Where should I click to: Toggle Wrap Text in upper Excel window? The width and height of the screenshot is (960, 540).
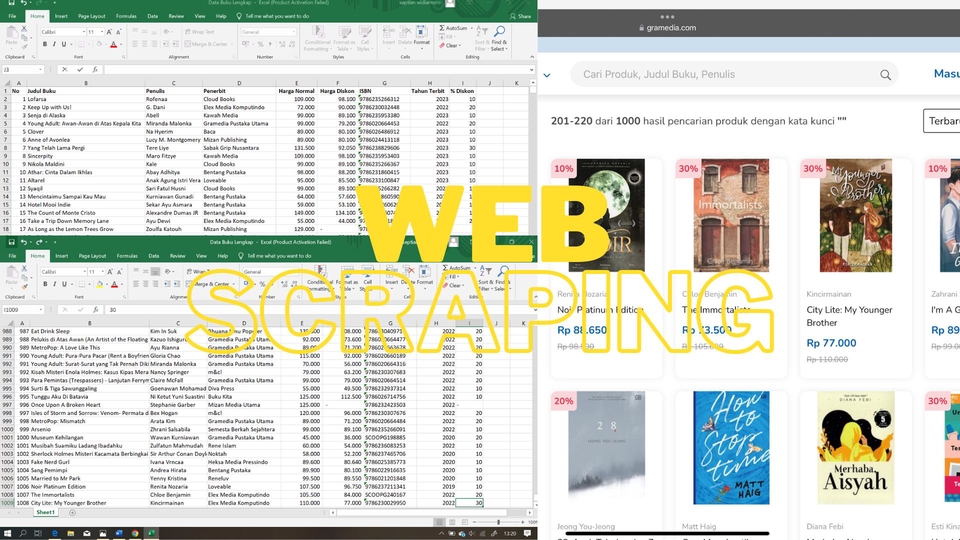click(x=200, y=32)
